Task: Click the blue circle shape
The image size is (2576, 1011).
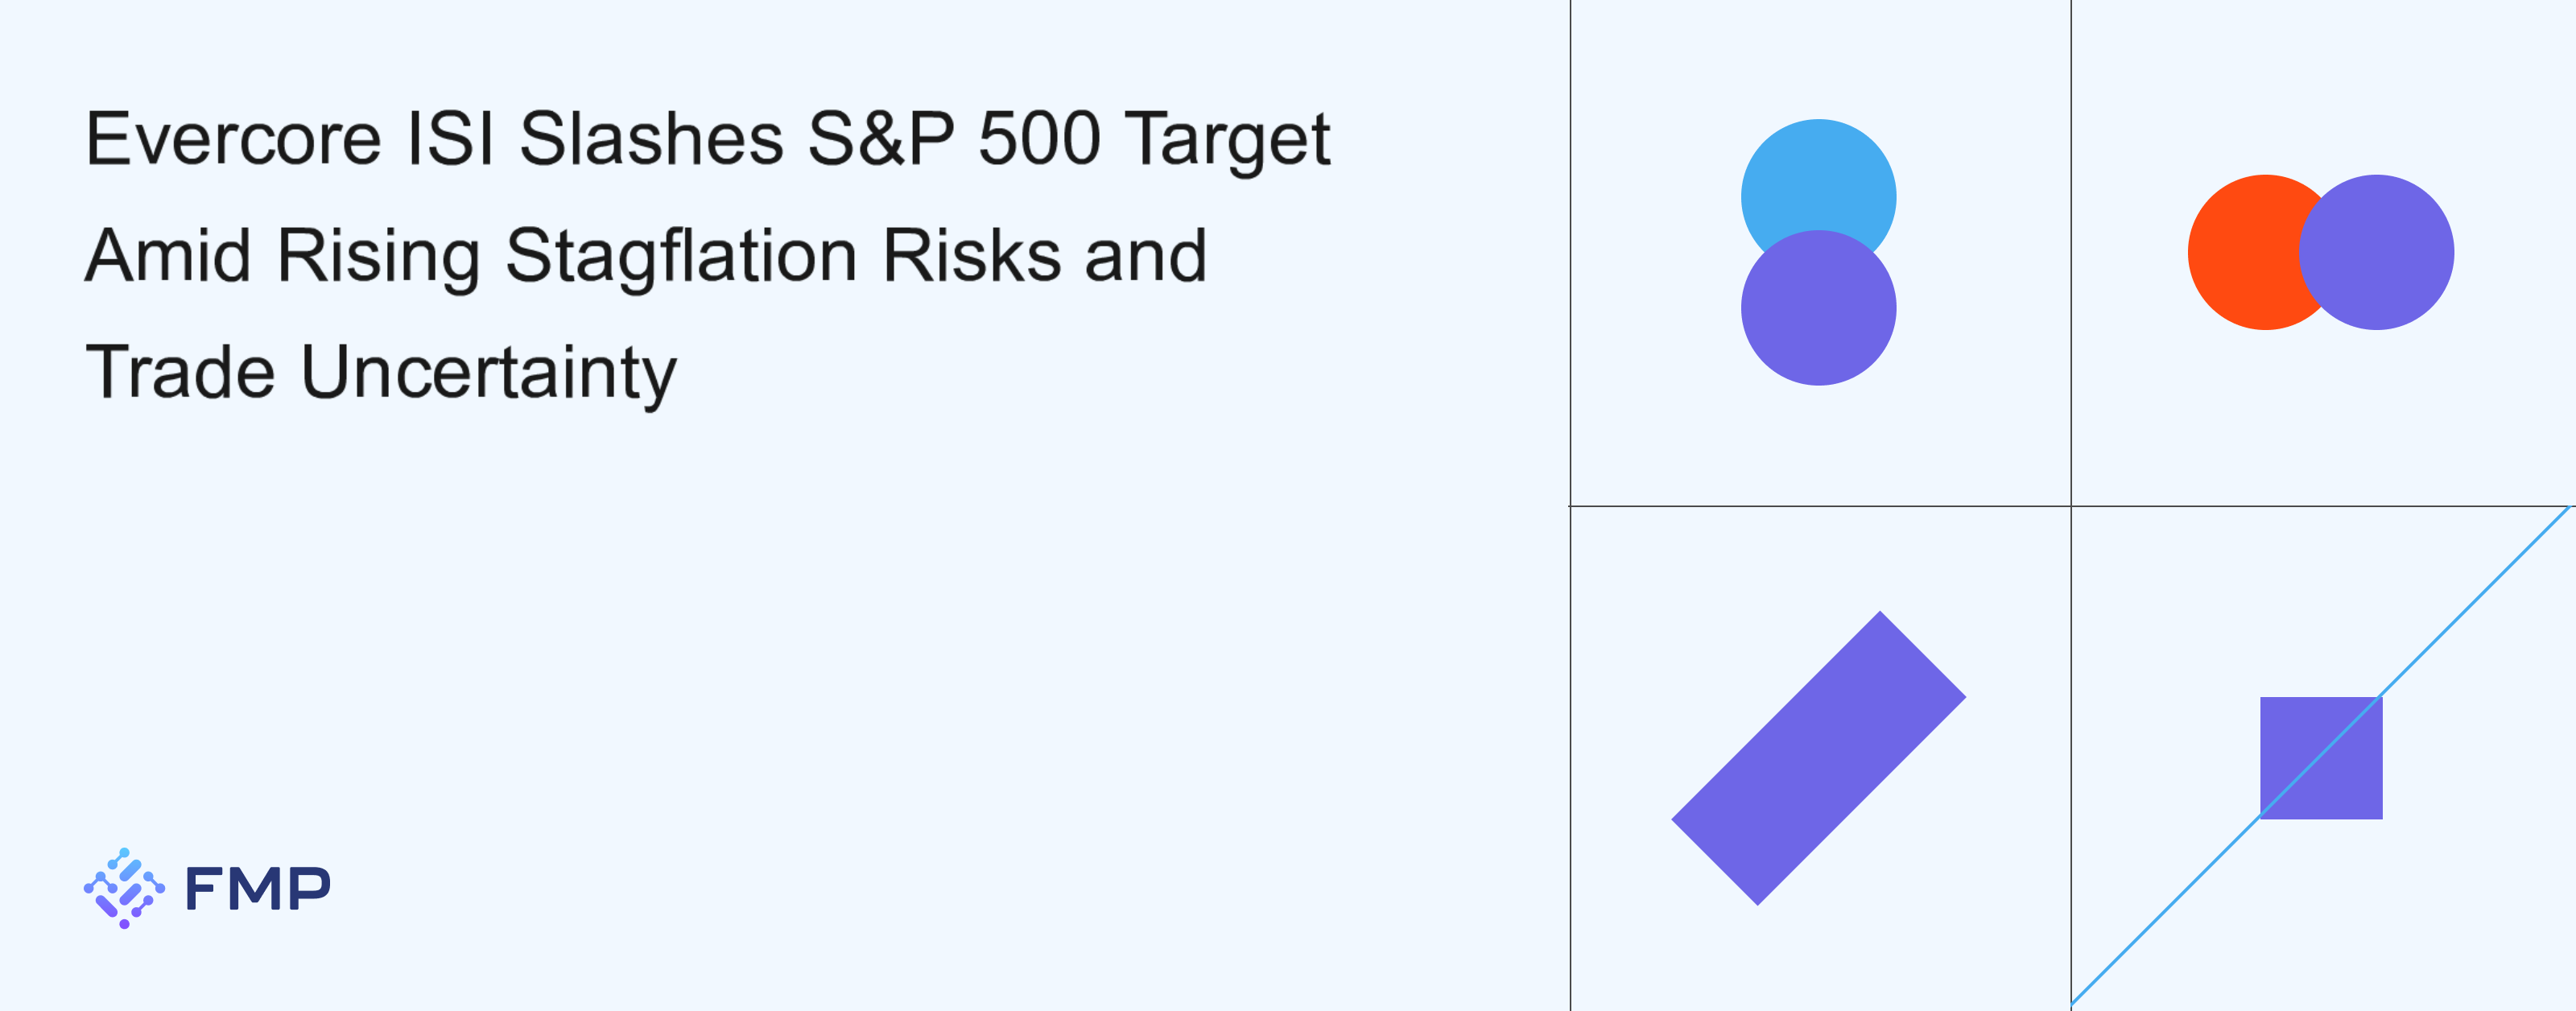Action: 1818,180
